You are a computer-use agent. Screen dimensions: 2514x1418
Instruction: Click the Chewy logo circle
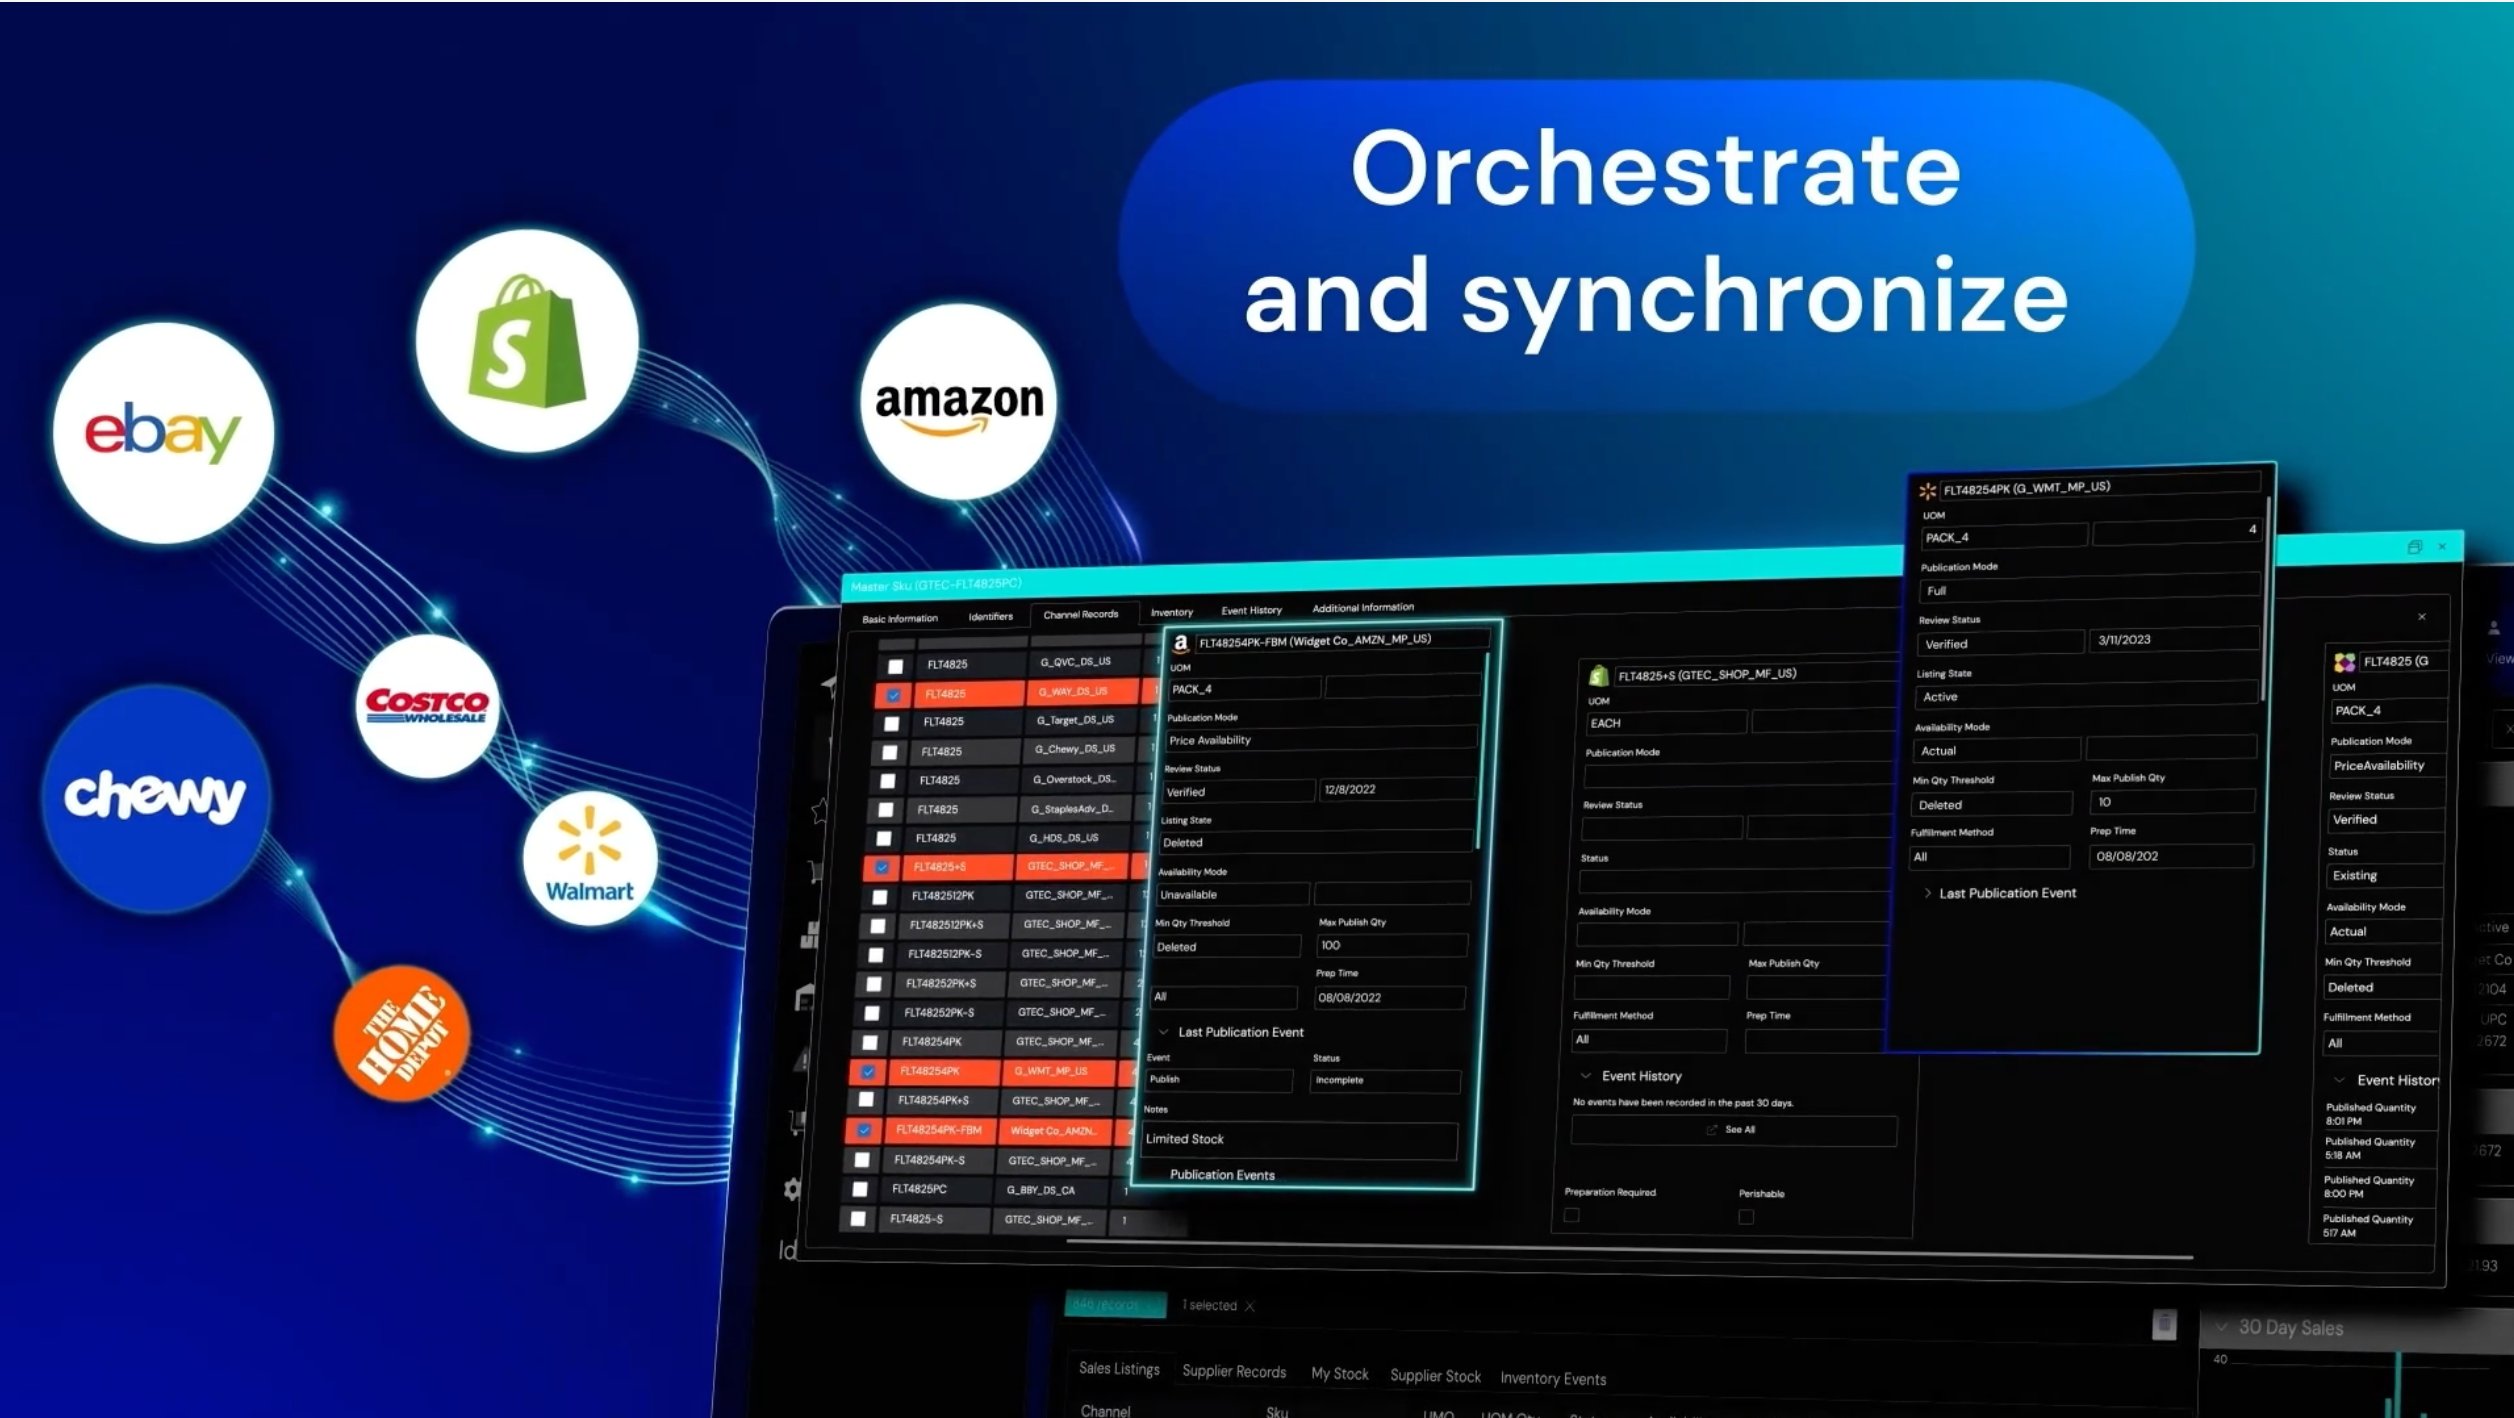[154, 797]
